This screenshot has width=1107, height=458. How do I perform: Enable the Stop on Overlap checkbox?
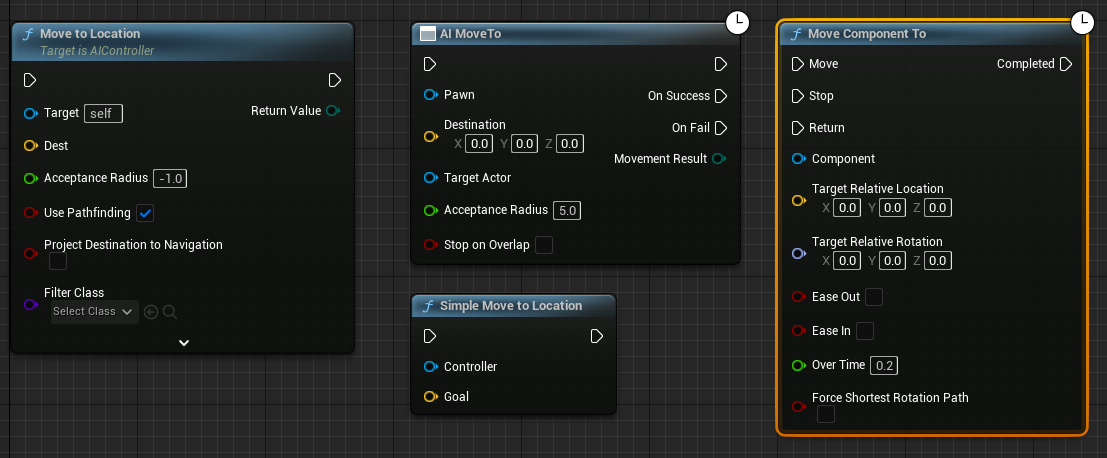coord(544,245)
